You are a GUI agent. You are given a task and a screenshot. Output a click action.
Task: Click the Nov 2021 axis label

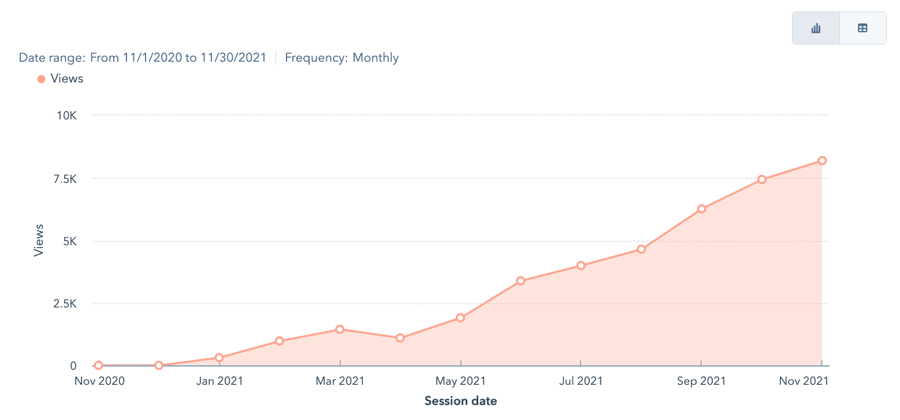(x=806, y=381)
